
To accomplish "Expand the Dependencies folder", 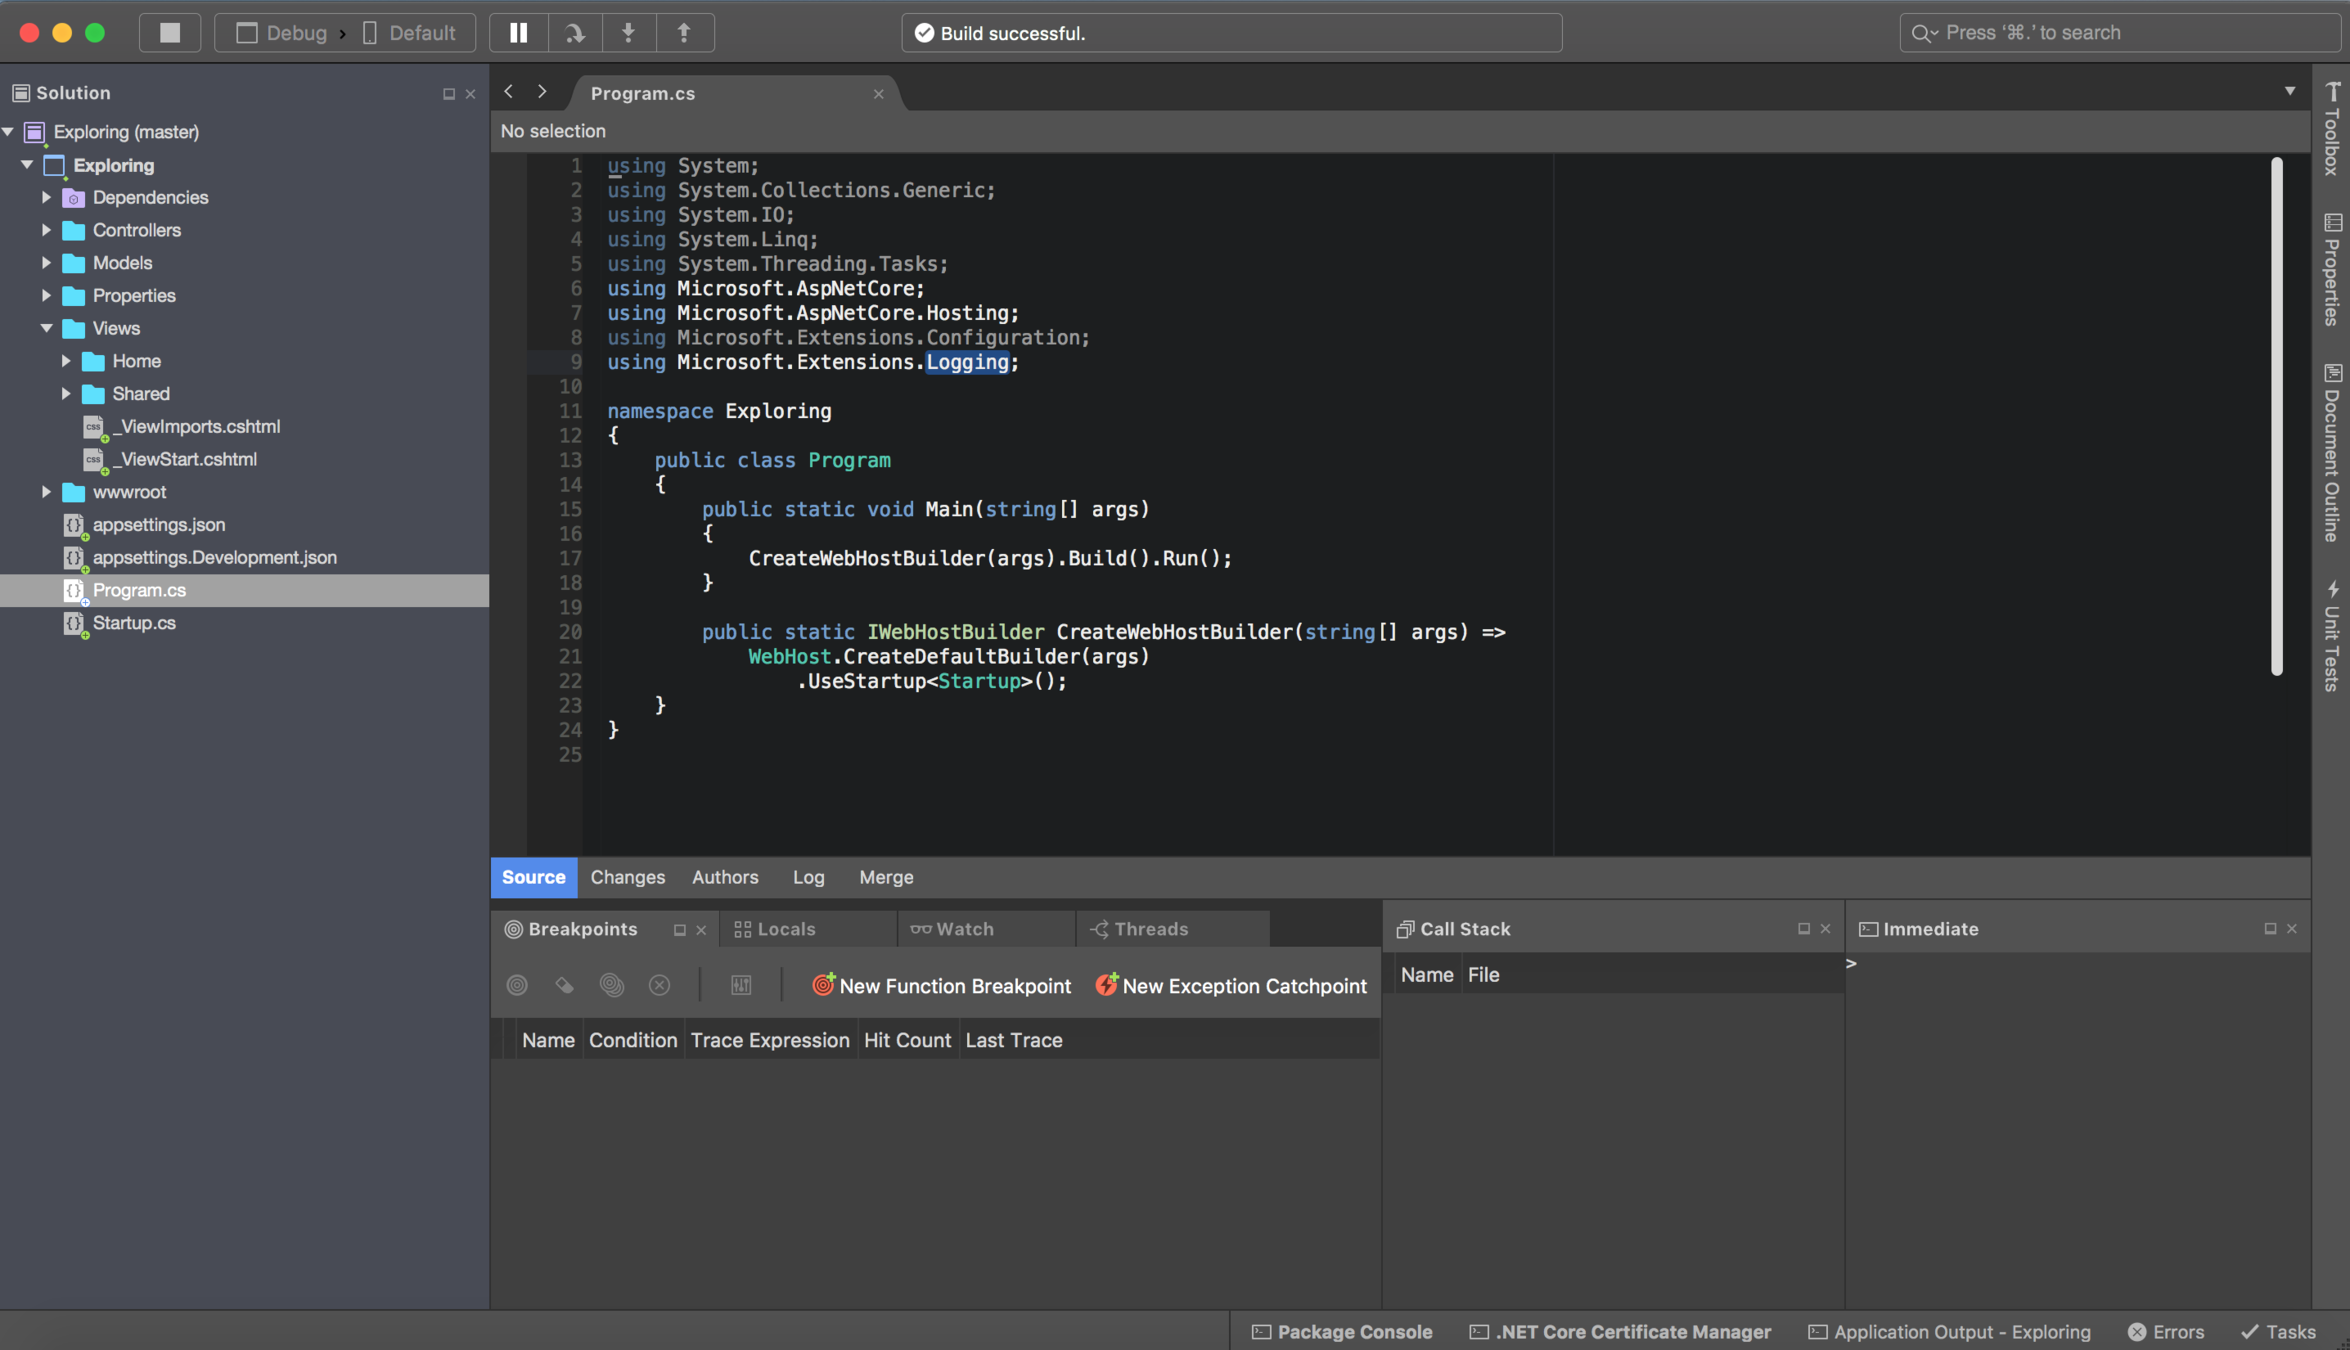I will [x=46, y=198].
